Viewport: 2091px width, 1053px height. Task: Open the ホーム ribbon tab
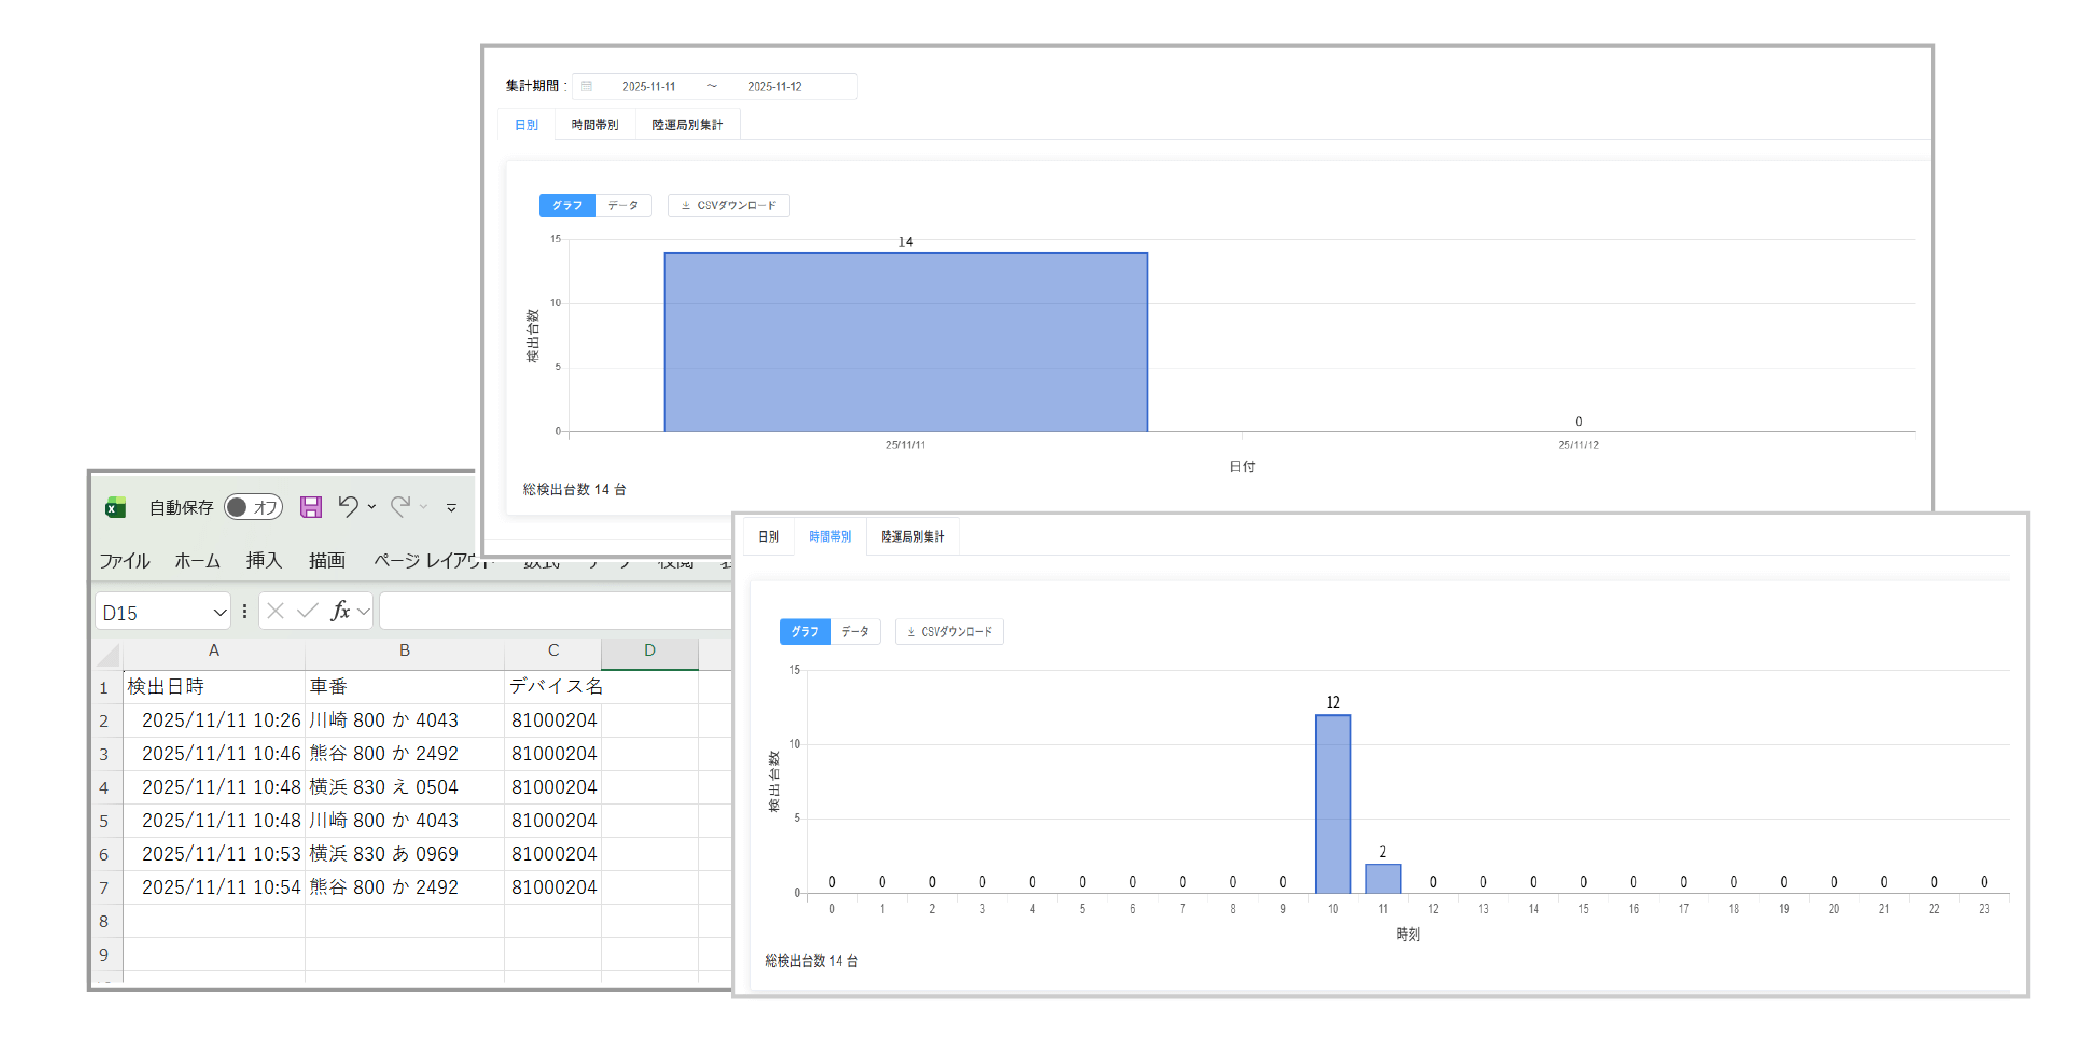click(x=197, y=561)
